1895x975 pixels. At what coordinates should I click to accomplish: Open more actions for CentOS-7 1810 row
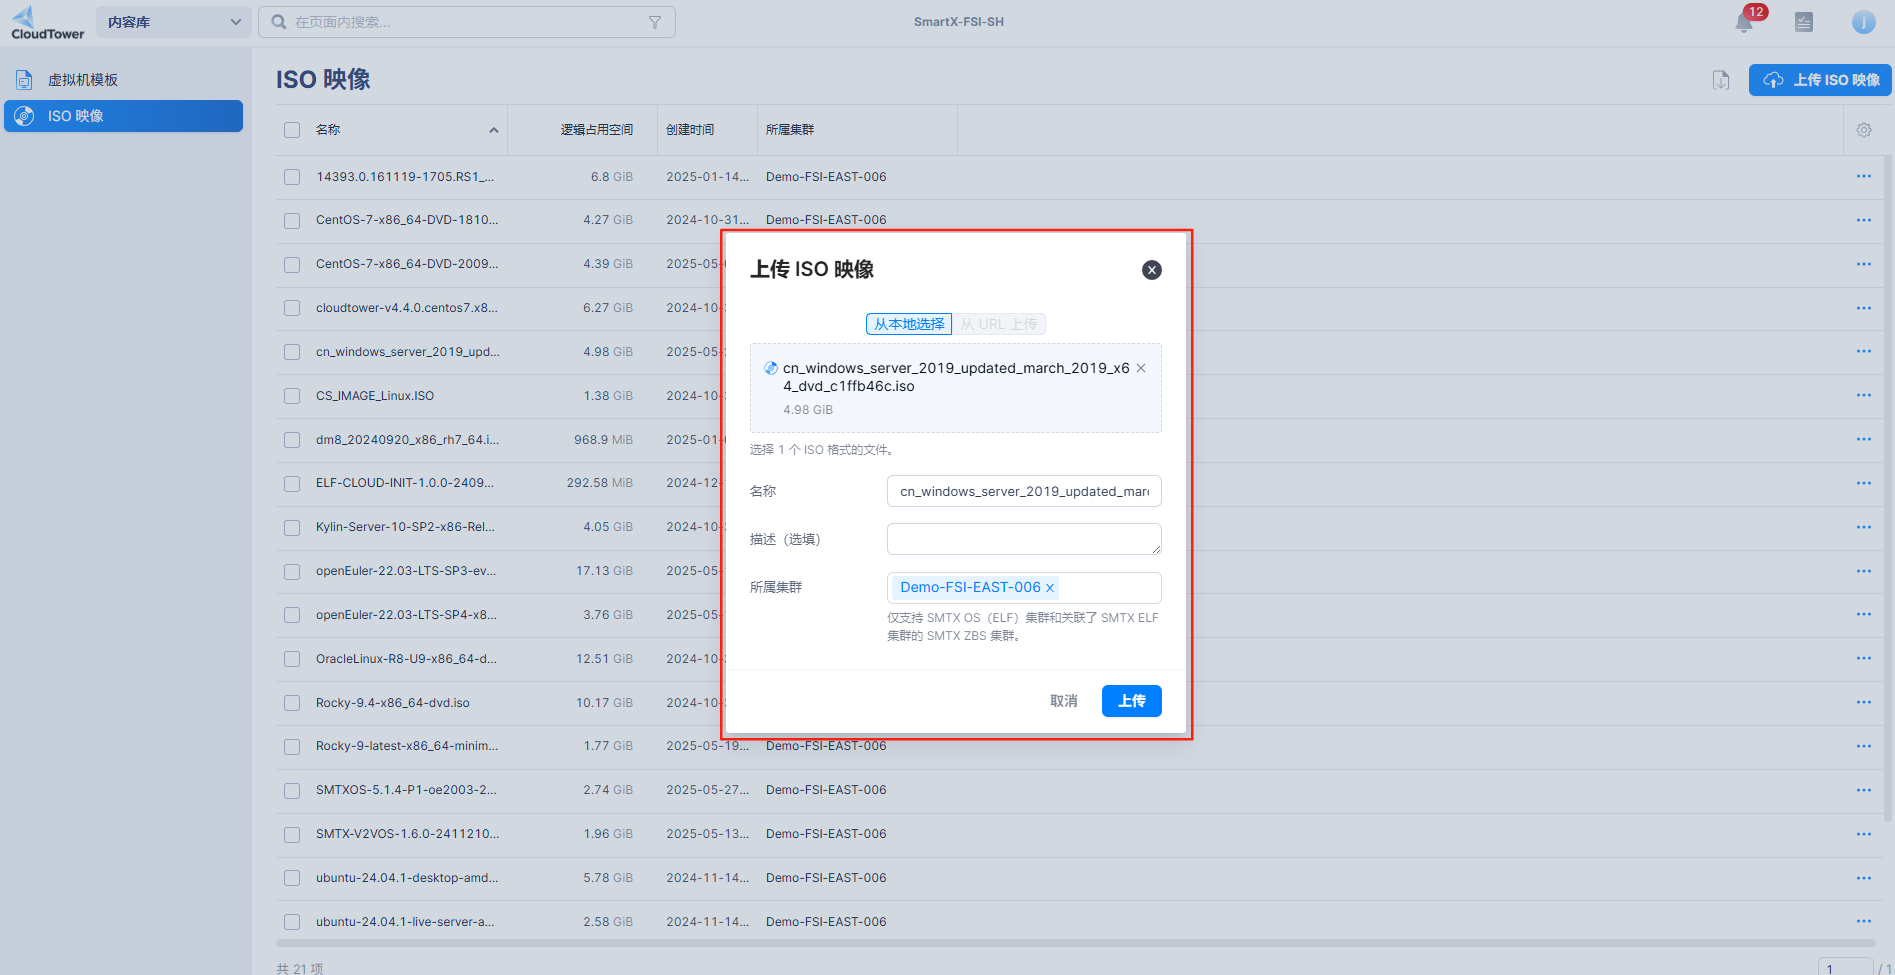pos(1863,220)
